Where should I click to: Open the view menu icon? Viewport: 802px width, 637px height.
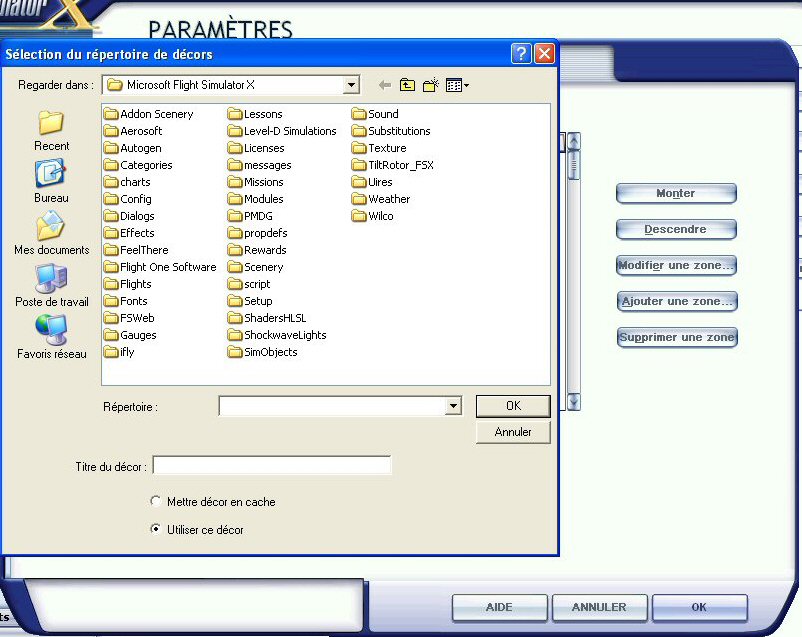point(454,85)
